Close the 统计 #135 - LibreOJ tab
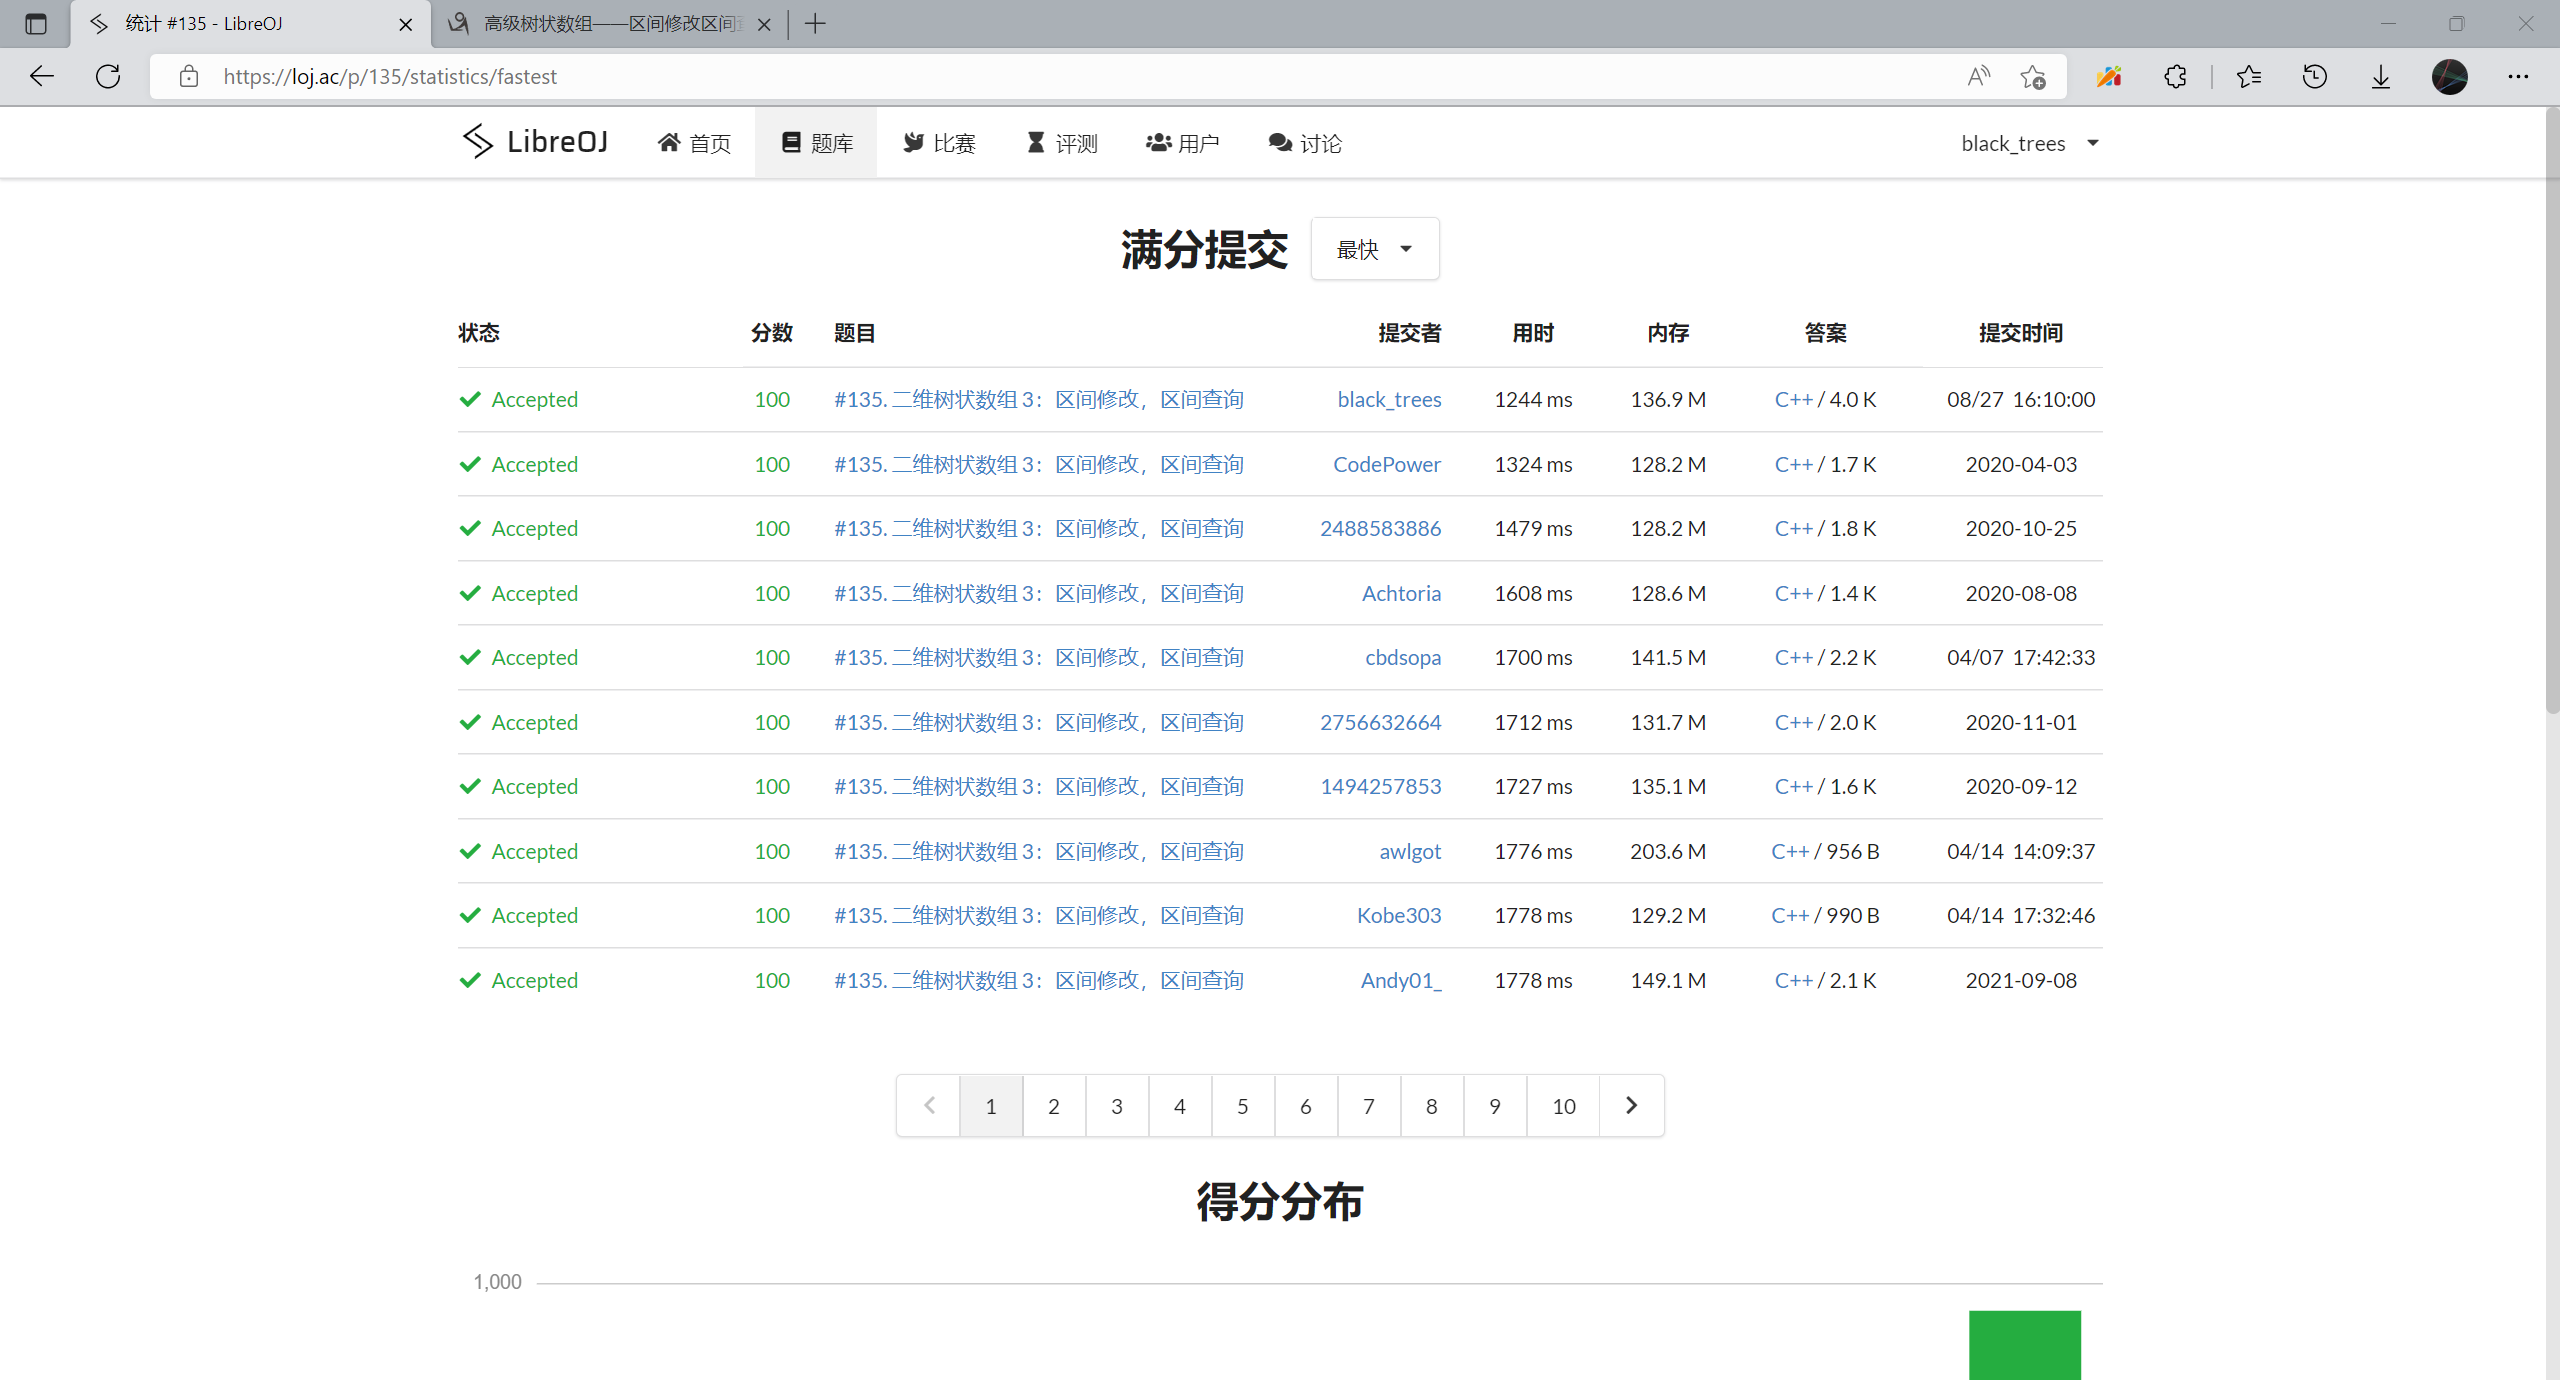Viewport: 2560px width, 1380px height. click(406, 24)
